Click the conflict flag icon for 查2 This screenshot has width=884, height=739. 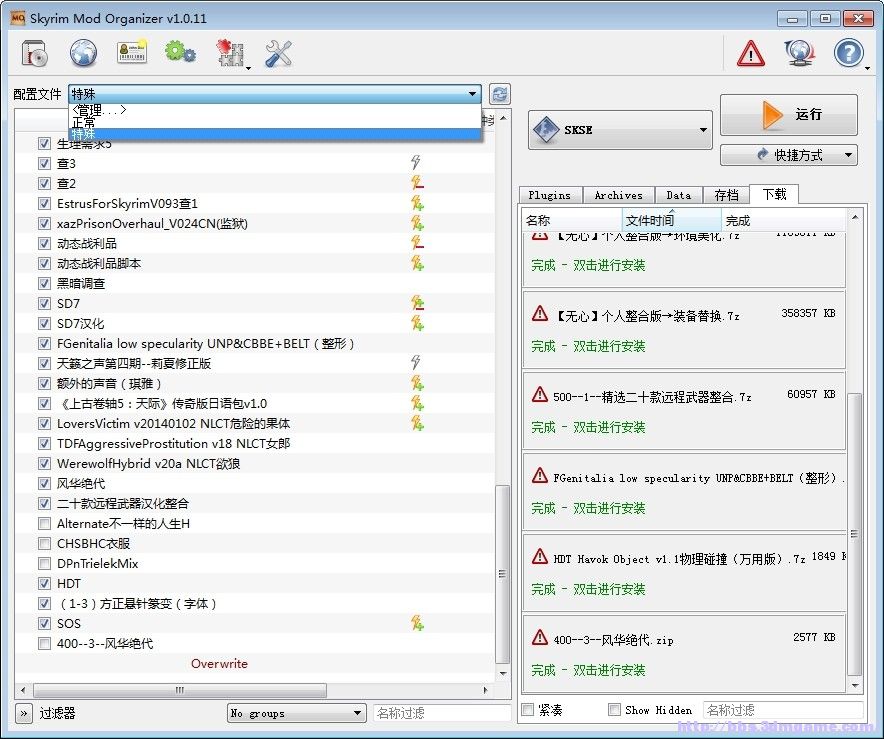click(x=417, y=183)
